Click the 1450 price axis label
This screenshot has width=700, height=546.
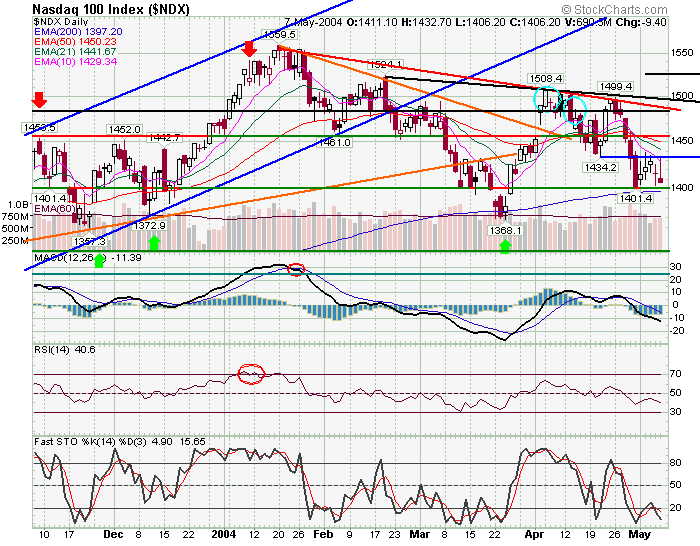pyautogui.click(x=682, y=141)
